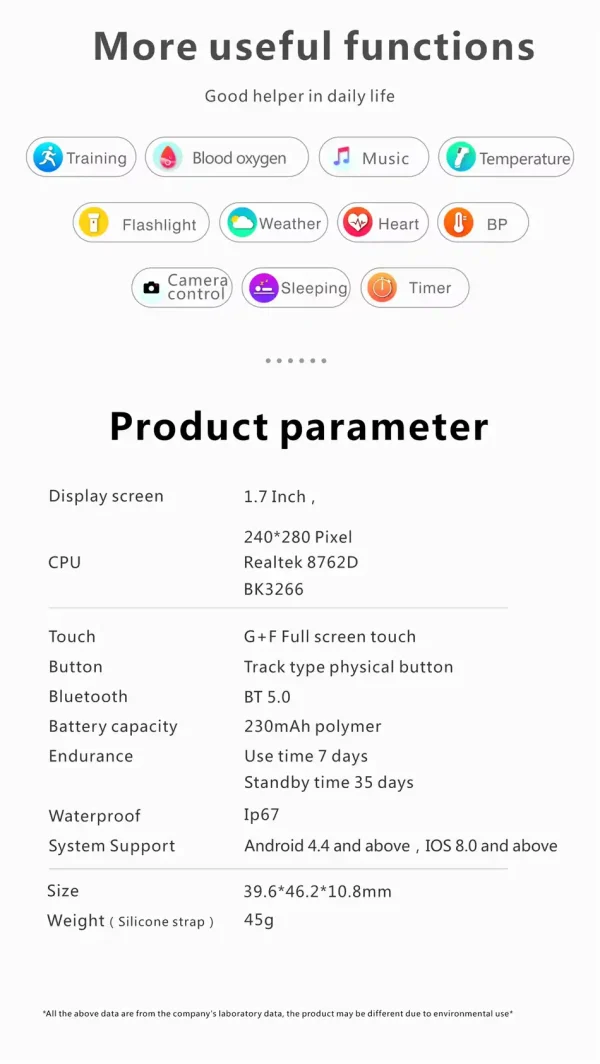Click the orange Timer icon
Viewport: 600px width, 1064px height.
(381, 288)
